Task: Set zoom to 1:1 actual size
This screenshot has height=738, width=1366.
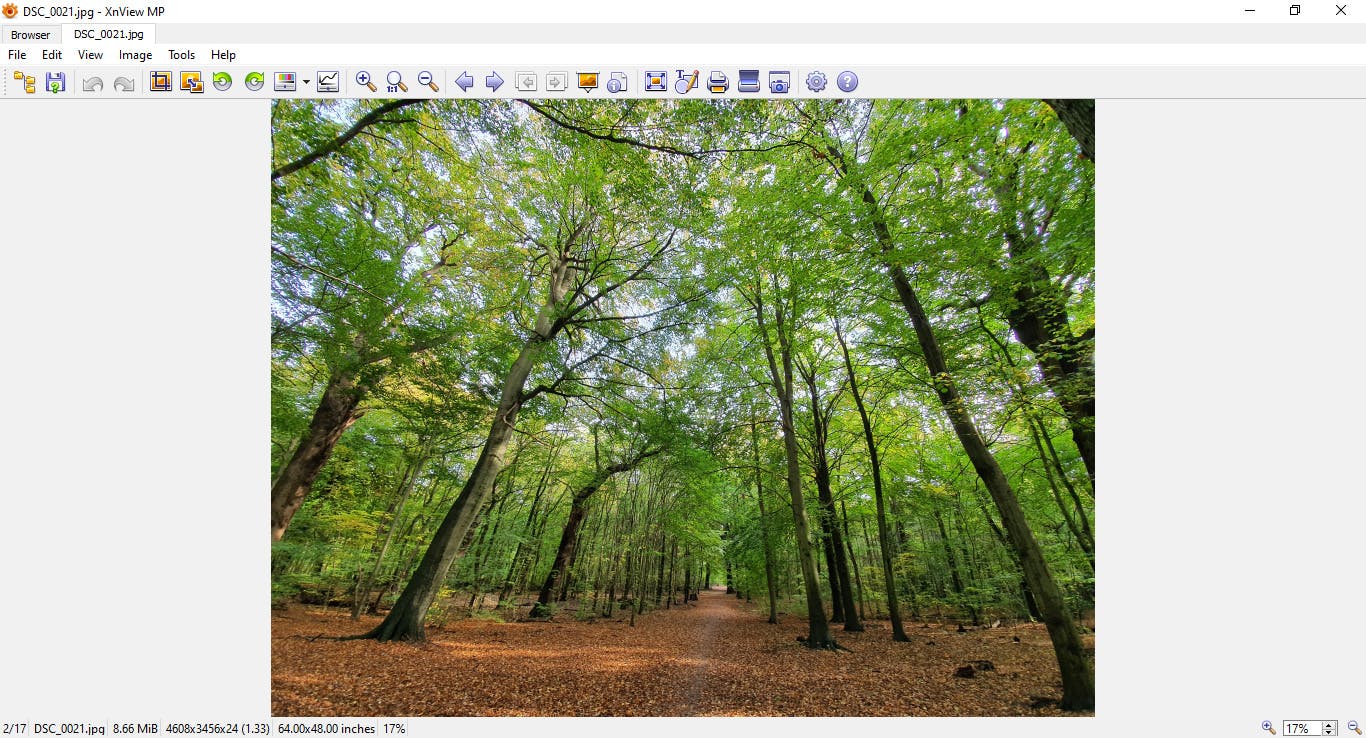Action: click(397, 82)
